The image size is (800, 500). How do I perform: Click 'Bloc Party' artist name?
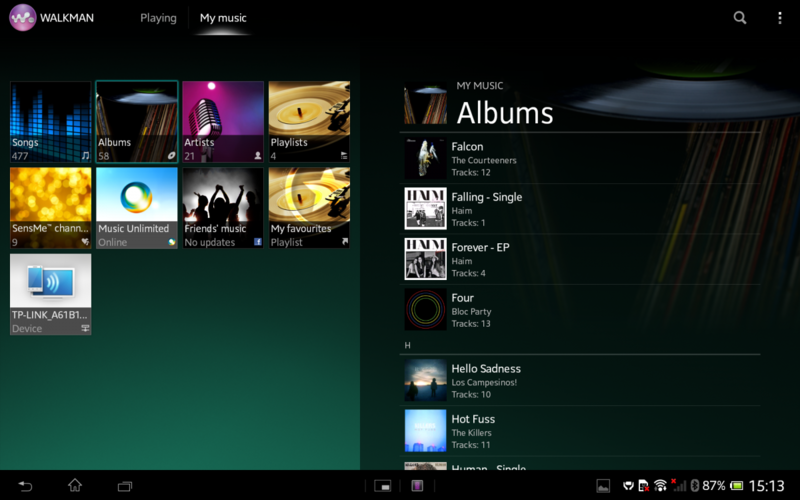(x=471, y=312)
